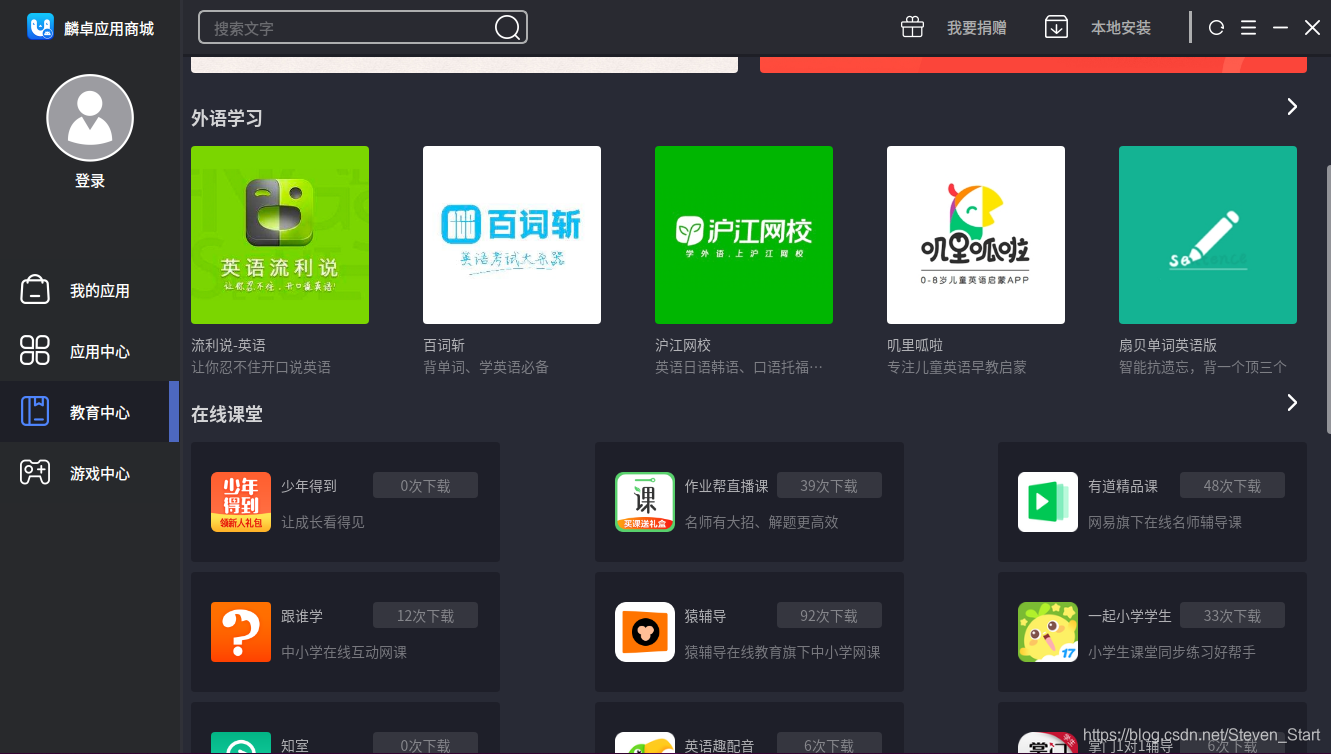Click the 叽里呱啦 title text
Image resolution: width=1331 pixels, height=754 pixels.
pyautogui.click(x=915, y=345)
